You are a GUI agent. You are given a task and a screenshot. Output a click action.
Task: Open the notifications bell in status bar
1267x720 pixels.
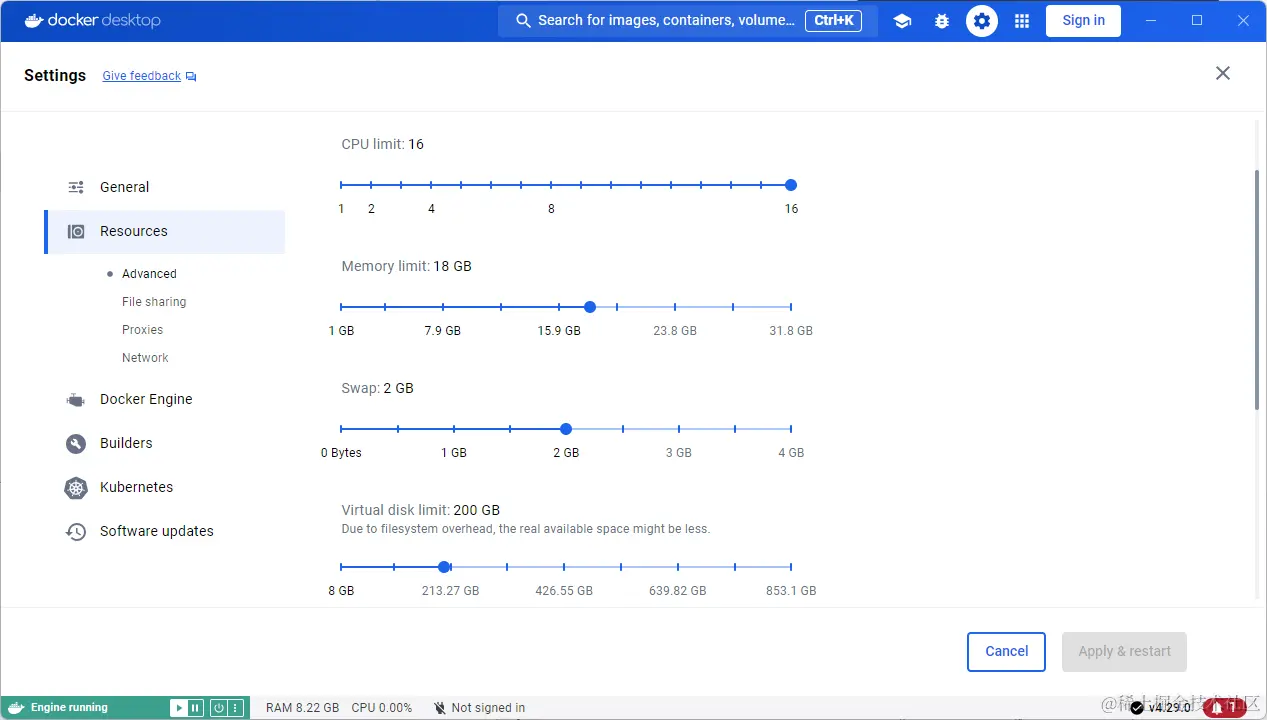click(x=1217, y=707)
